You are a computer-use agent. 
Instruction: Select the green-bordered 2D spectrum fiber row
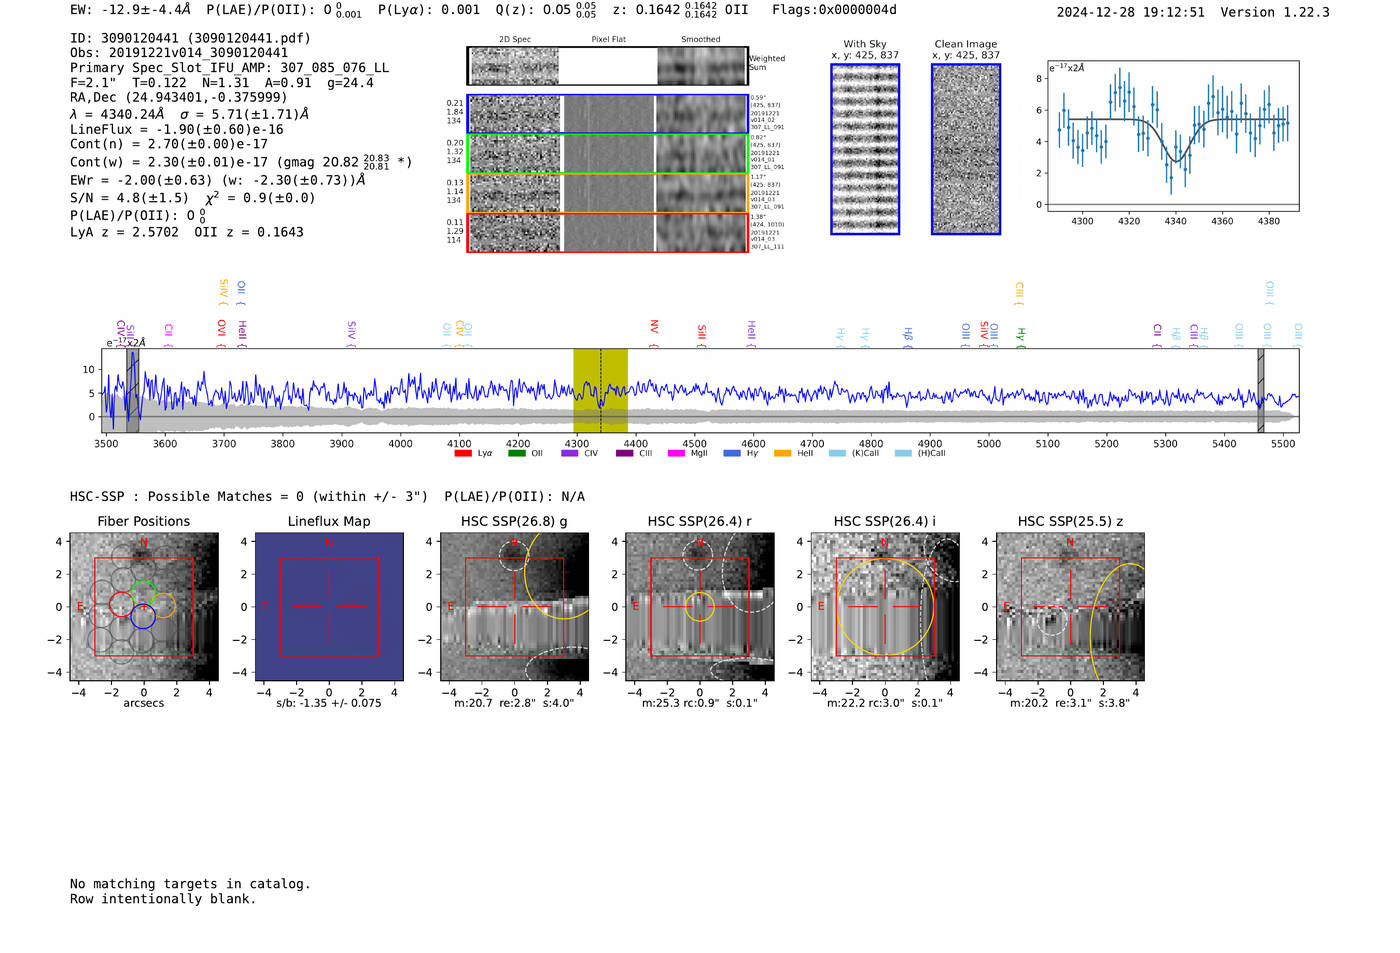tap(607, 154)
